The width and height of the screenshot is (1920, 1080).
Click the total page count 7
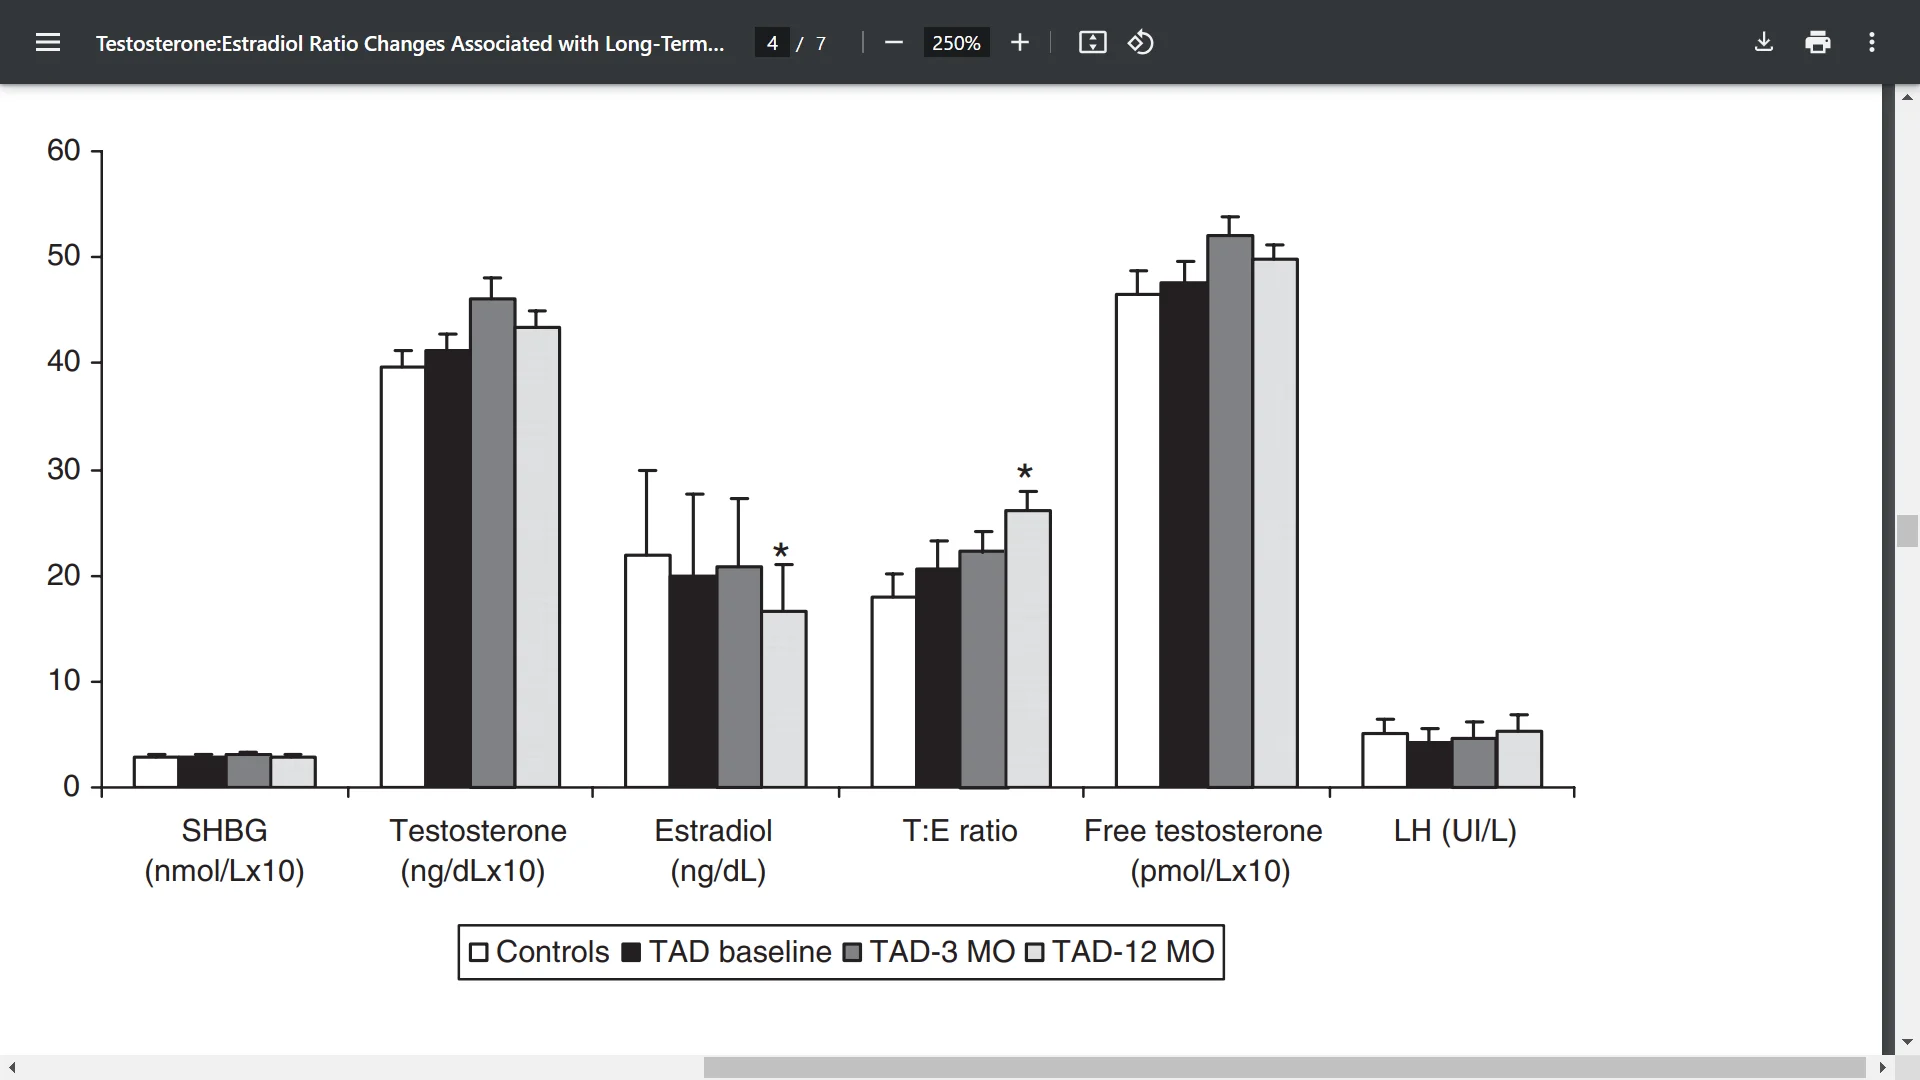821,43
